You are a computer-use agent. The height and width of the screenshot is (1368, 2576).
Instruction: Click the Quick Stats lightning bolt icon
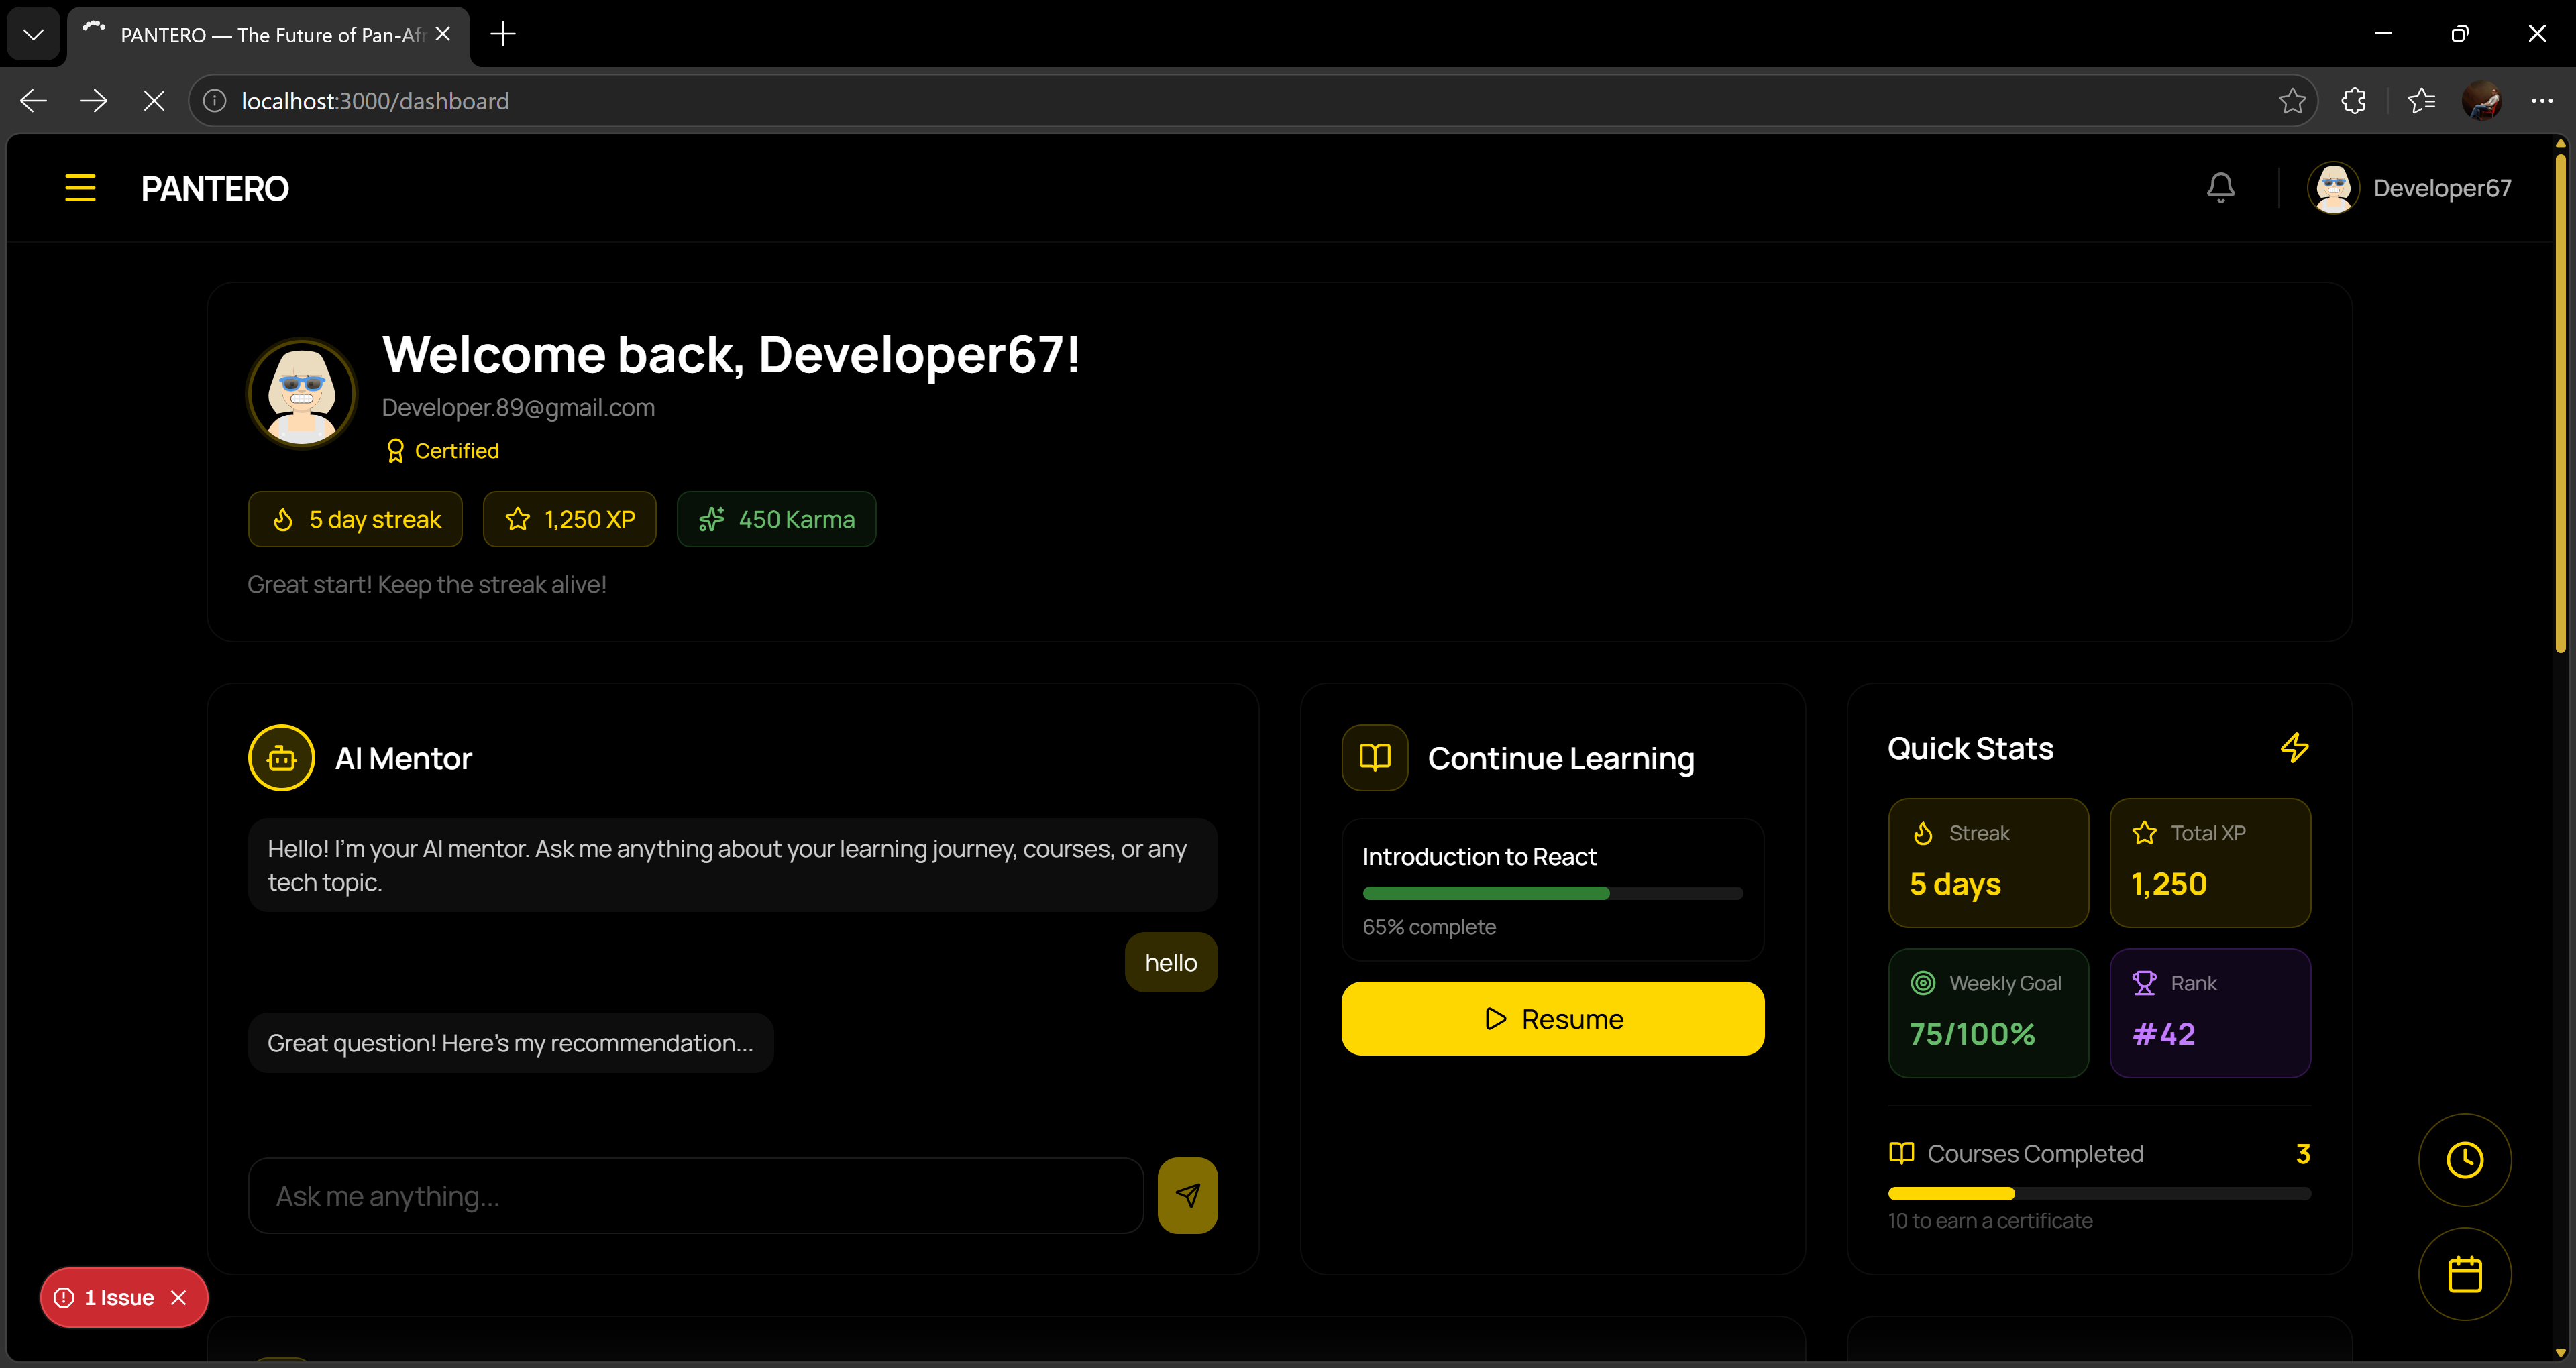pos(2294,748)
